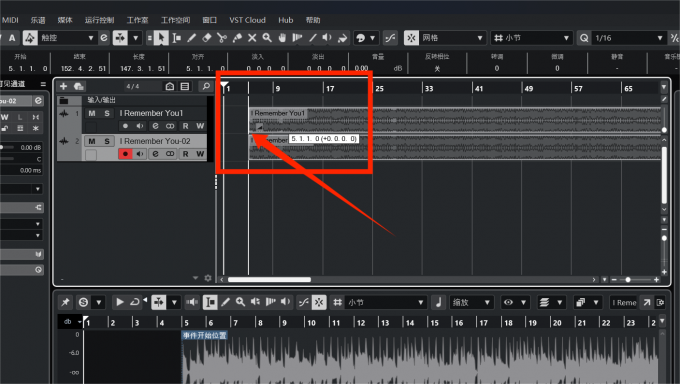Record-enable track I Remember You1
The width and height of the screenshot is (680, 384).
(125, 126)
